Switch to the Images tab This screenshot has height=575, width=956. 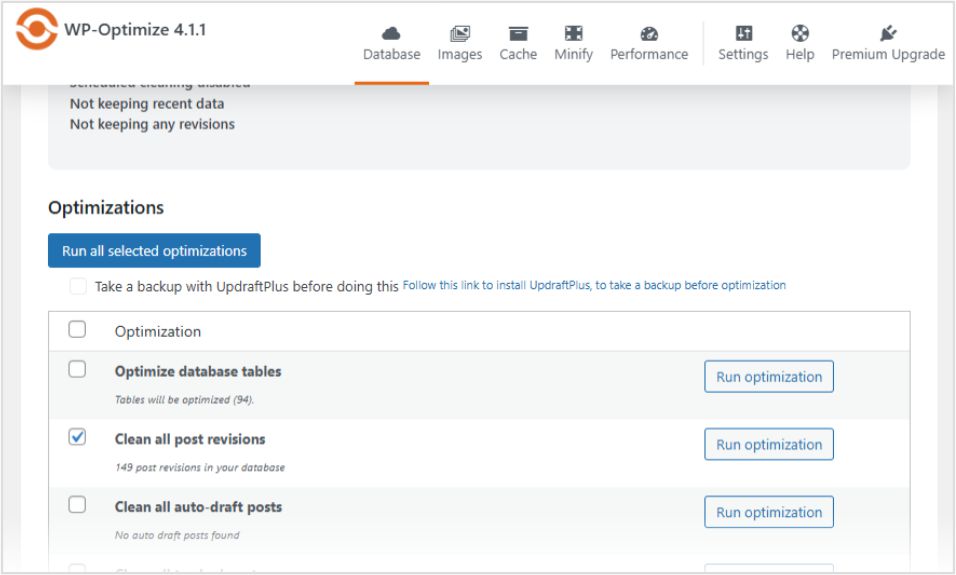(x=460, y=54)
